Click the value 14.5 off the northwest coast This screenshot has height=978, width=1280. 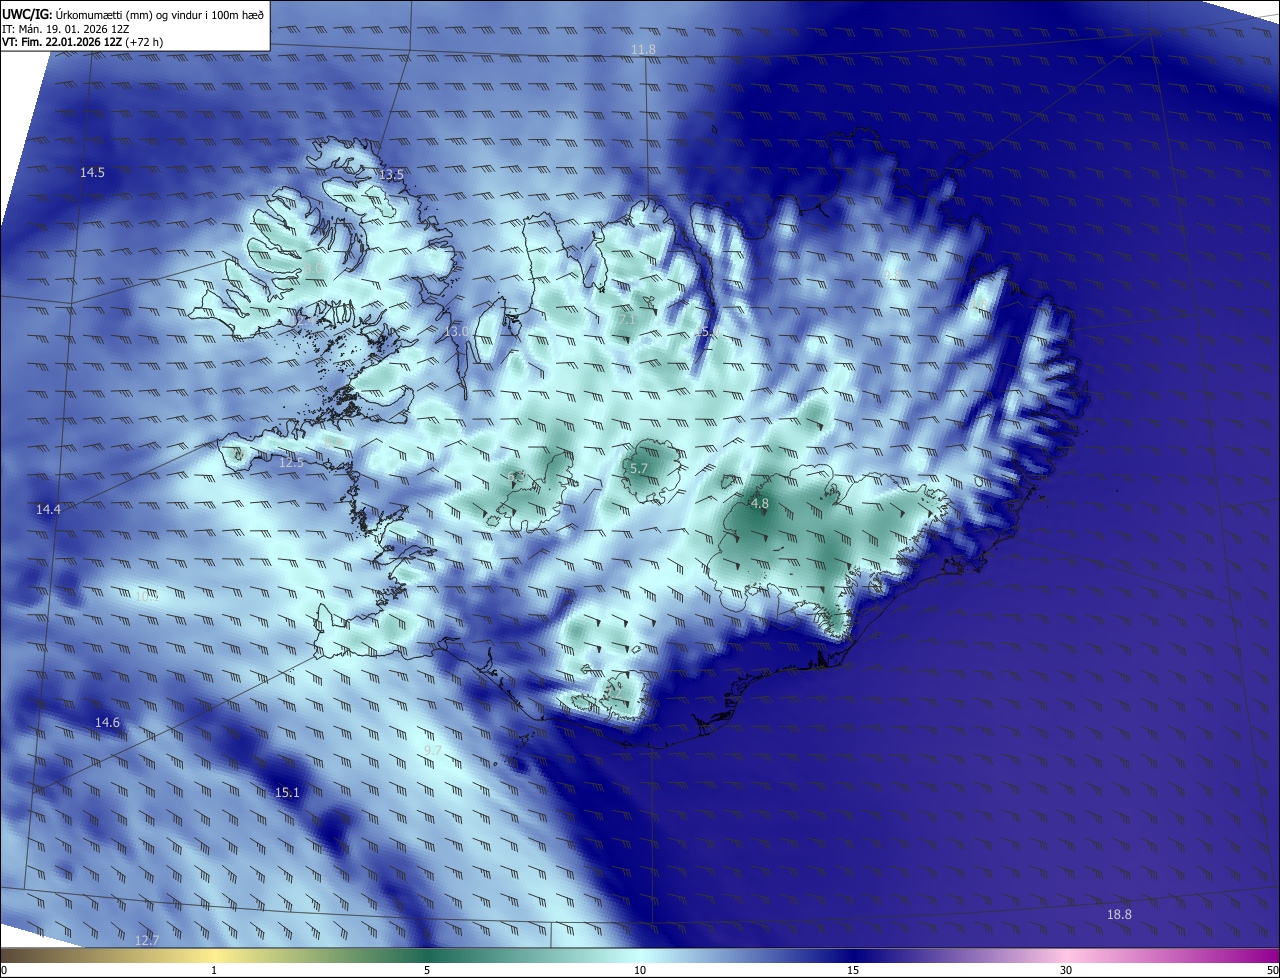pyautogui.click(x=92, y=173)
